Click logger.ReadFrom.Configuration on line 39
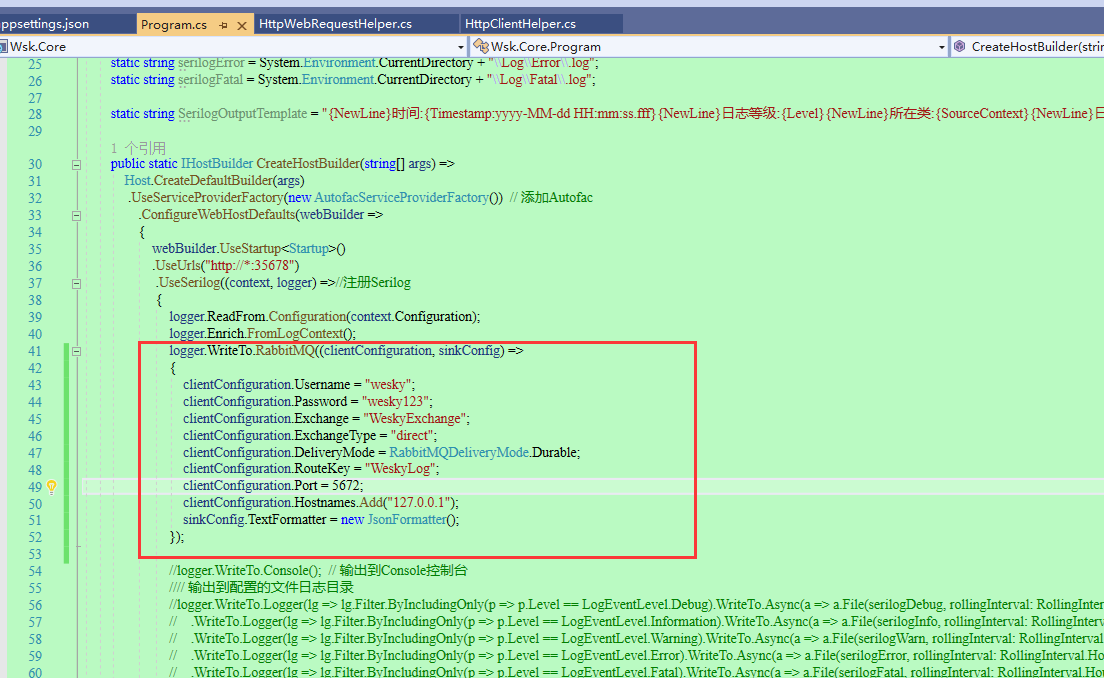Image resolution: width=1104 pixels, height=678 pixels. tap(258, 317)
